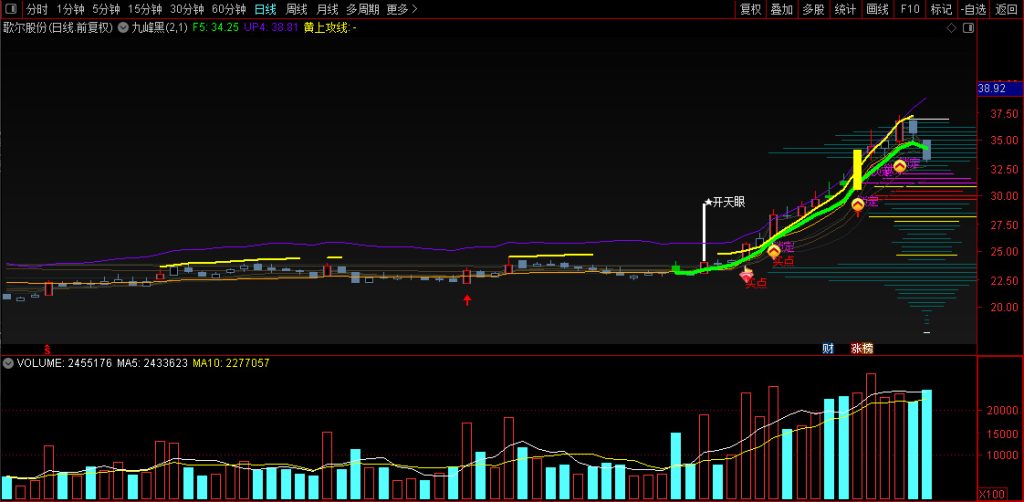Switch to the 周线 weekly chart tab
This screenshot has height=502, width=1024.
click(297, 9)
